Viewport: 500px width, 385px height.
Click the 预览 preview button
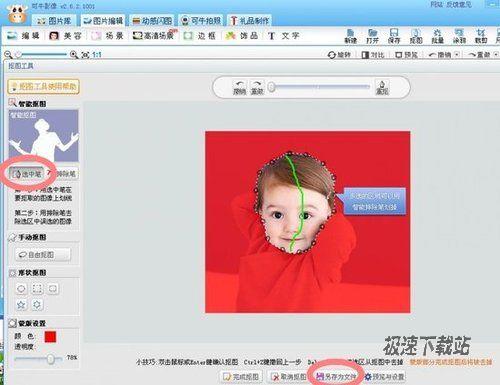pos(406,55)
